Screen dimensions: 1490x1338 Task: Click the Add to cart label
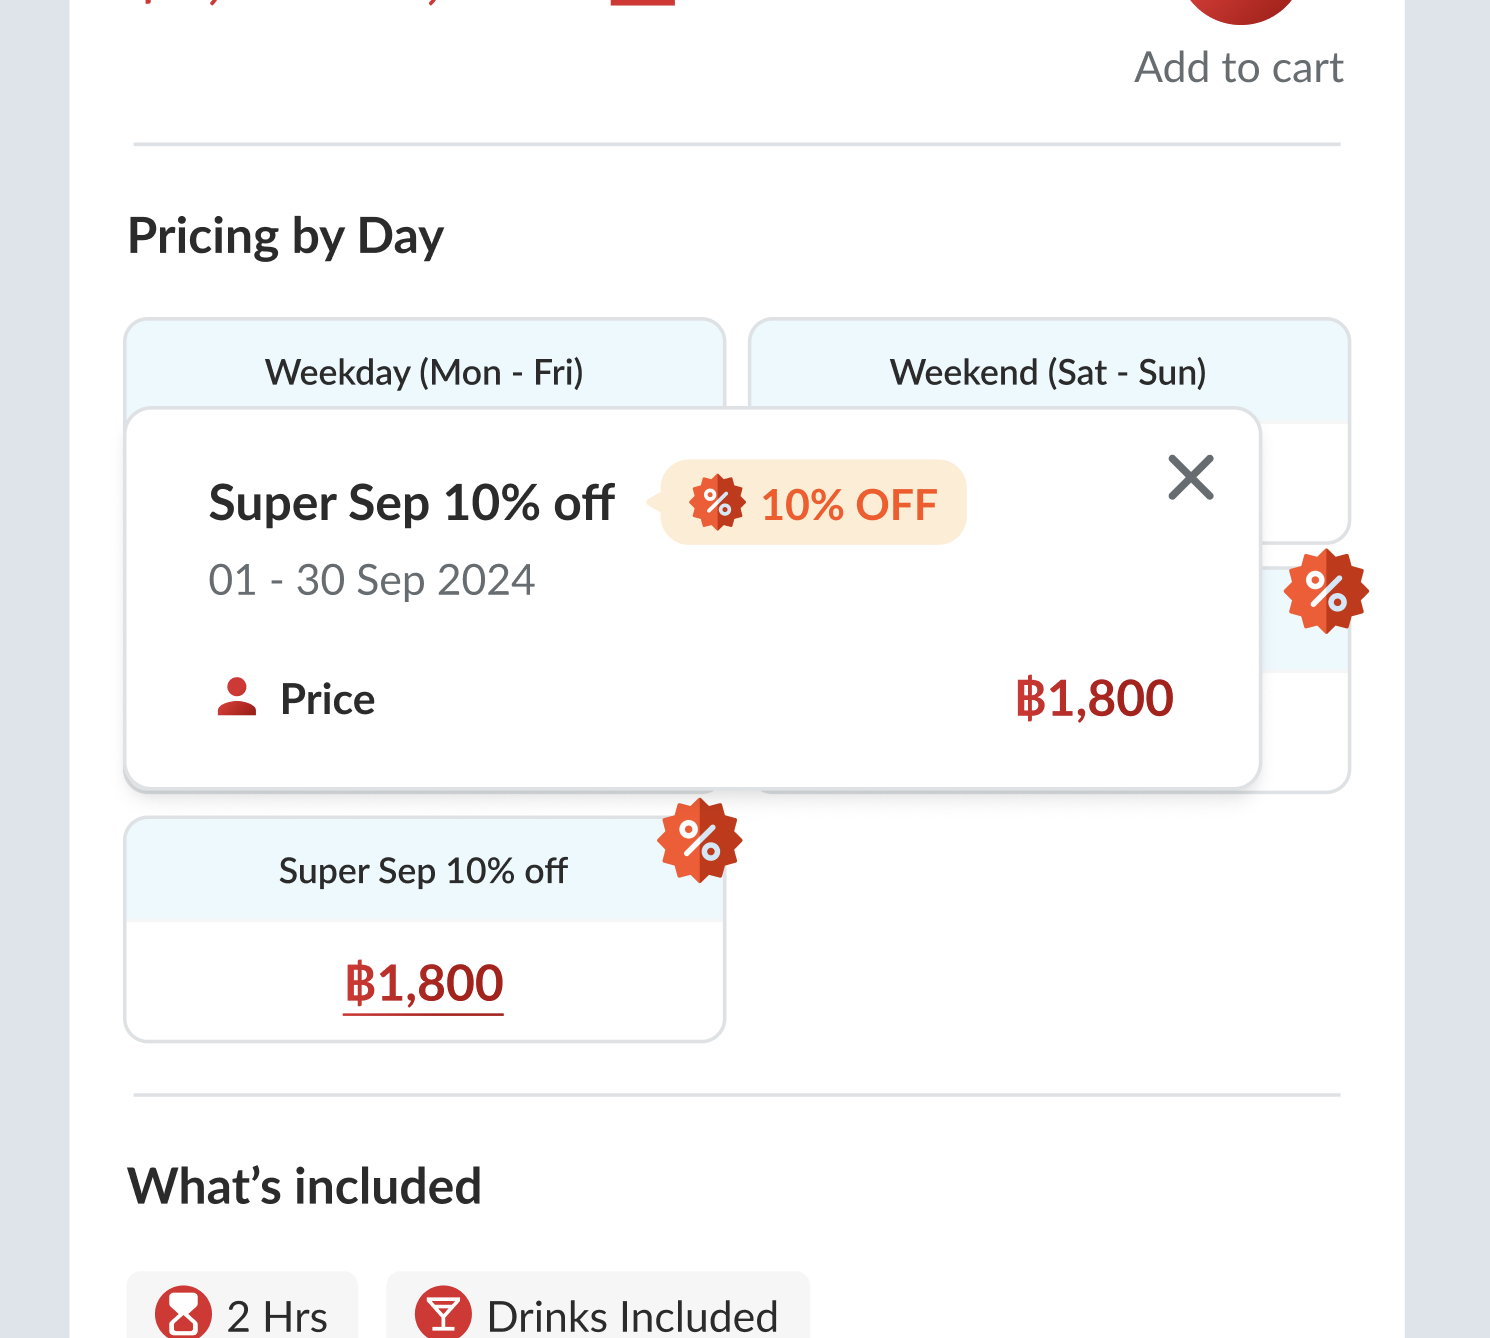[x=1238, y=68]
